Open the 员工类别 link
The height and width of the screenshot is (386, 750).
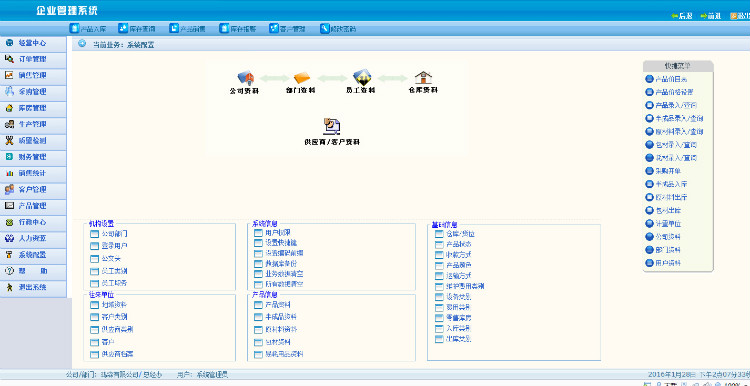114,271
